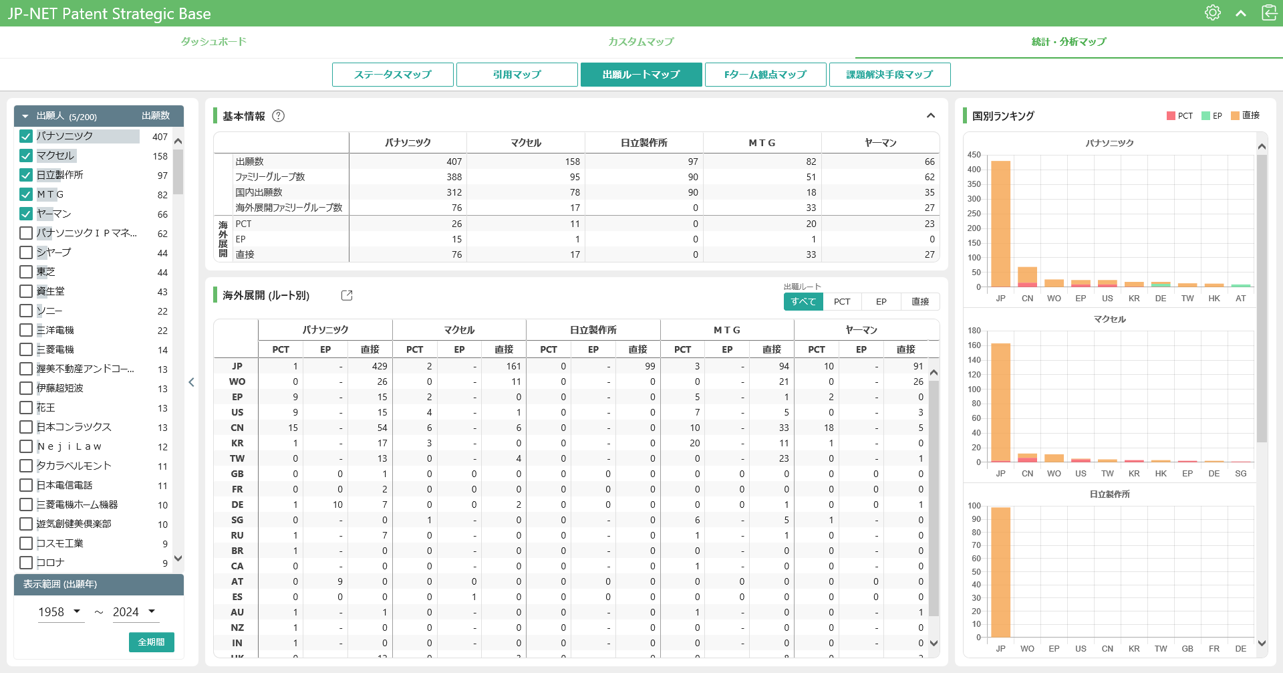The height and width of the screenshot is (673, 1283).
Task: Open the ステータスマップ sub-tab
Action: coord(393,75)
